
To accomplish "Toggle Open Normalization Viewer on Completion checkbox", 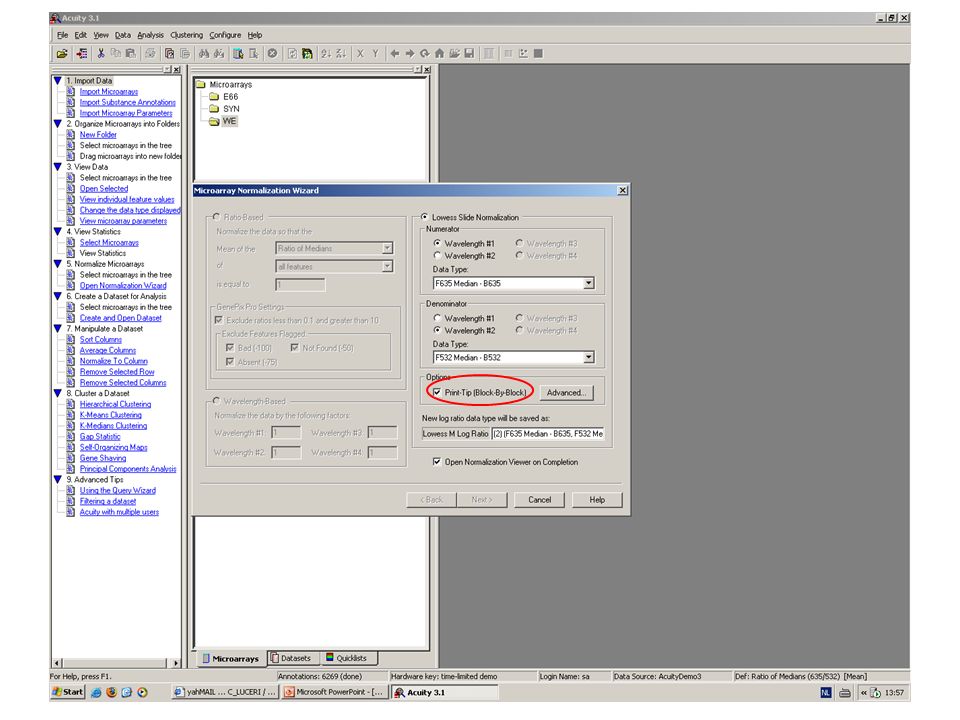I will coord(437,462).
